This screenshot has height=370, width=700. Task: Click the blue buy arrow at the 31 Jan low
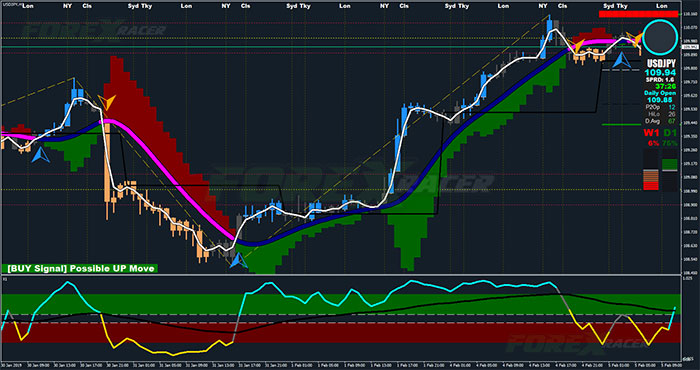pyautogui.click(x=238, y=260)
